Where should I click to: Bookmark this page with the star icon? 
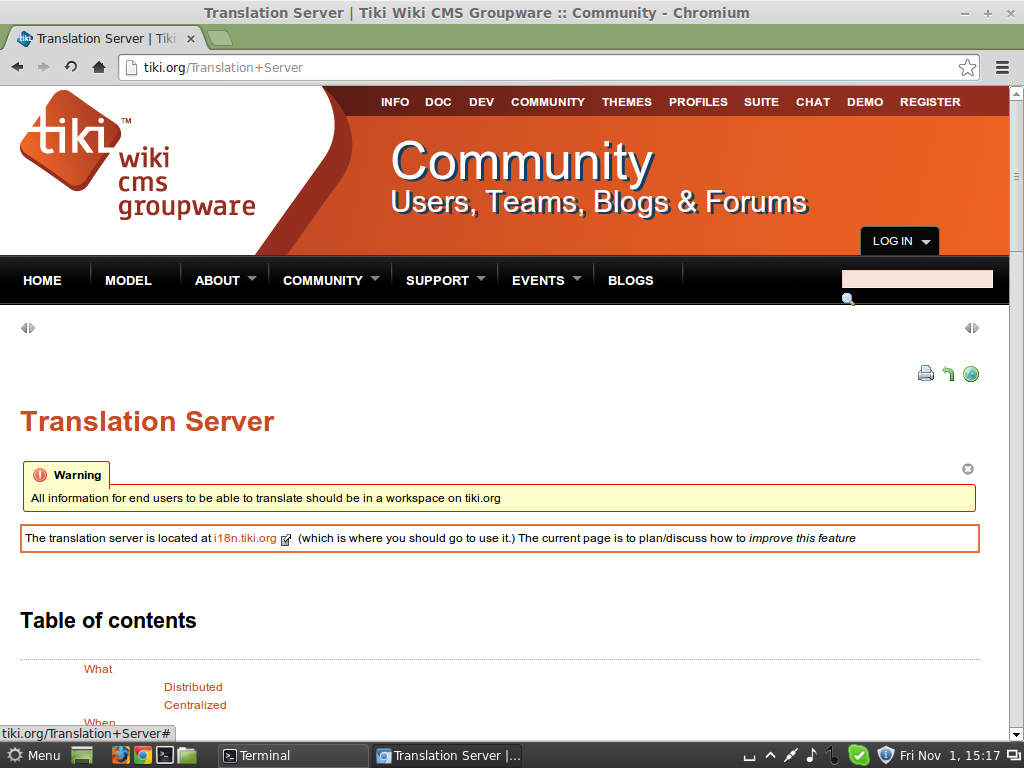coord(967,67)
